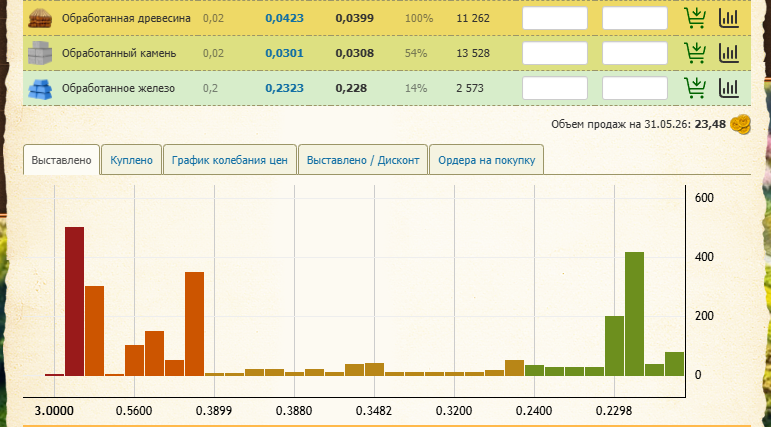Click the x-axis label 0.3482
Screen dimensions: 771x427
tap(374, 411)
